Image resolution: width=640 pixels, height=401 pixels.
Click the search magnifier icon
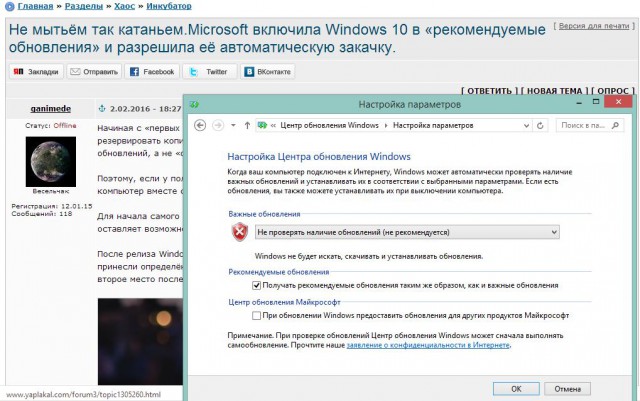point(616,125)
